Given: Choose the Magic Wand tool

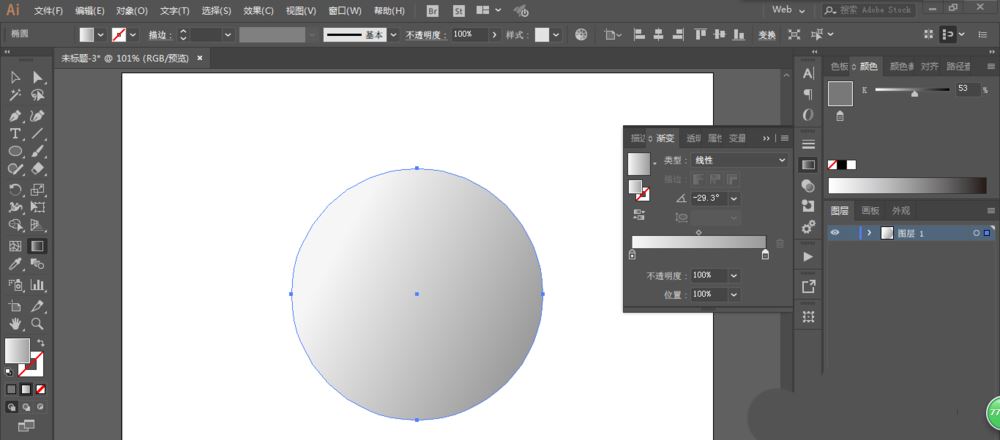Looking at the screenshot, I should [x=15, y=96].
